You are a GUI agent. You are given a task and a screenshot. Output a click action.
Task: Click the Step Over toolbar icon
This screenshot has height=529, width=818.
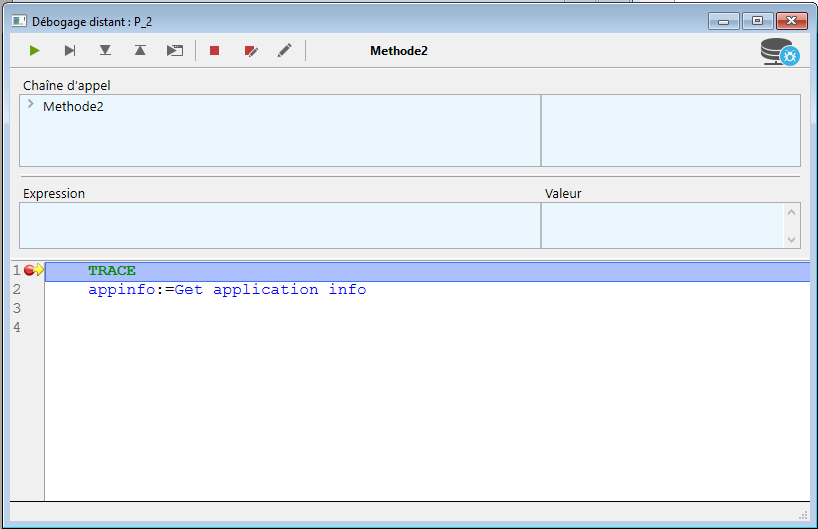[70, 50]
